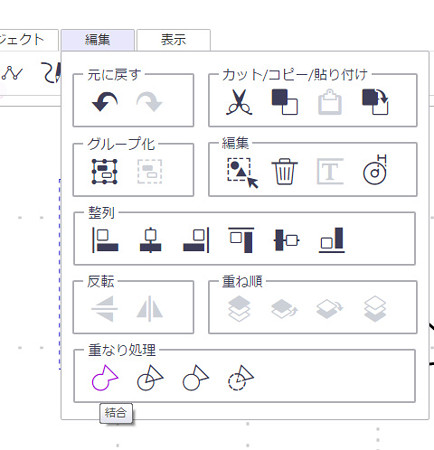Click the Undo arrow icon

coord(105,102)
